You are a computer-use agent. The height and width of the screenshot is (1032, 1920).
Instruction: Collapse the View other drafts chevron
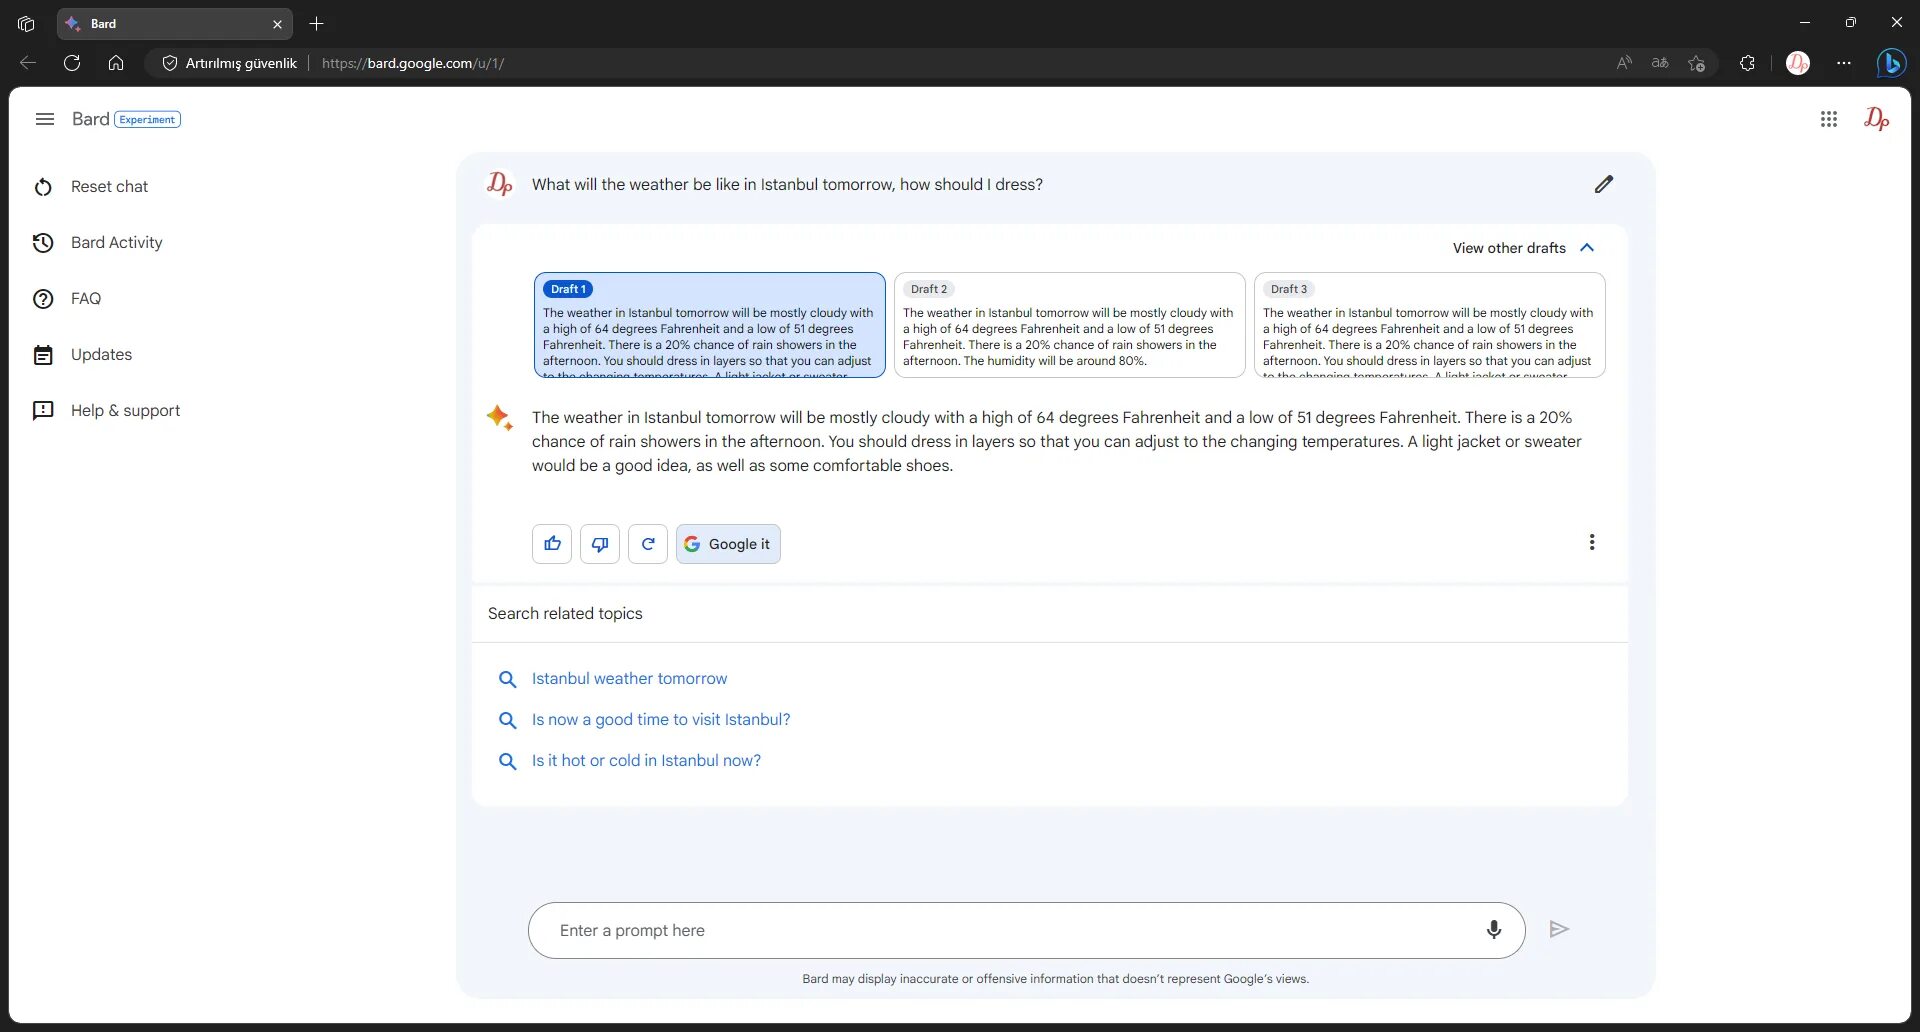tap(1587, 248)
